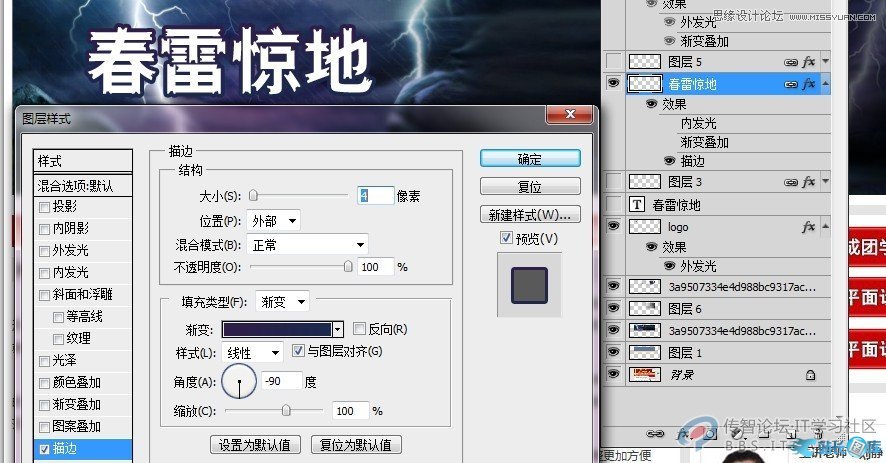Image resolution: width=886 pixels, height=463 pixels.
Task: Select 混合选项:默认 in styles list
Action: 75,185
